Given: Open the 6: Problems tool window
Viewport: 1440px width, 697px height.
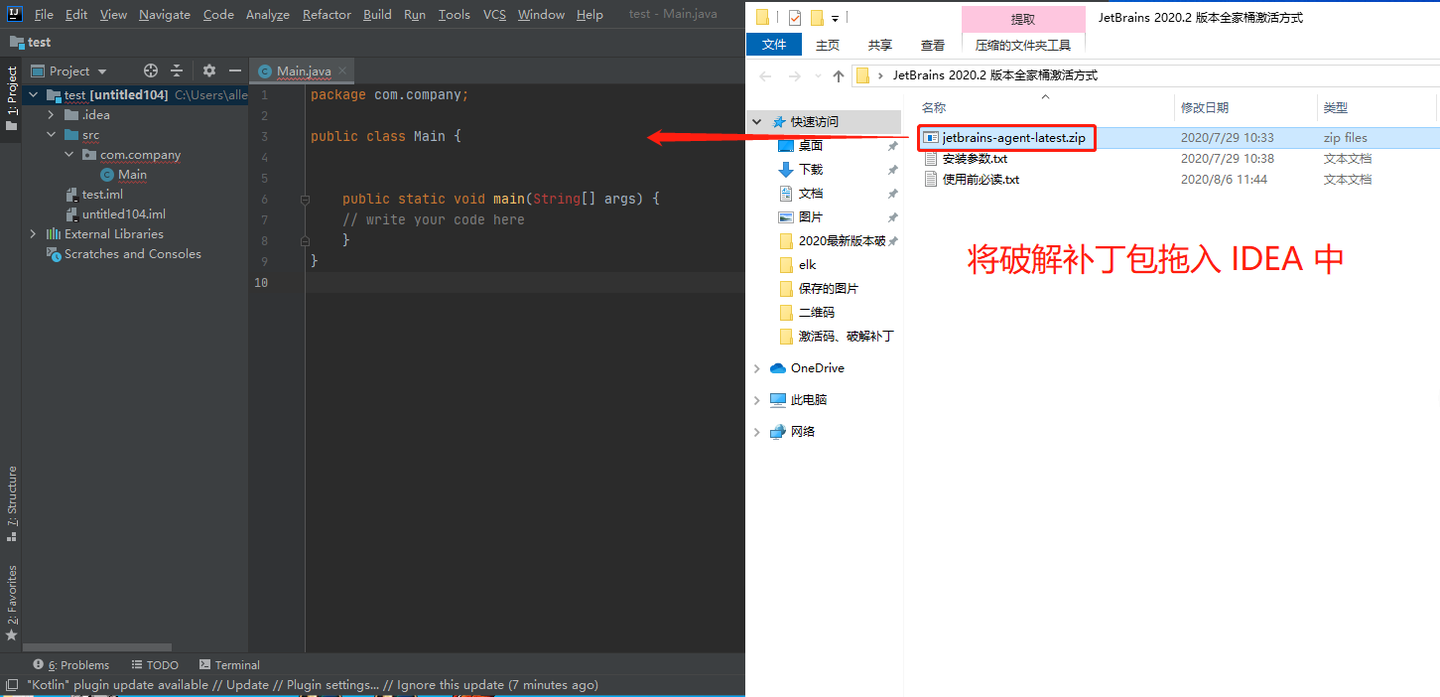Looking at the screenshot, I should pyautogui.click(x=71, y=665).
